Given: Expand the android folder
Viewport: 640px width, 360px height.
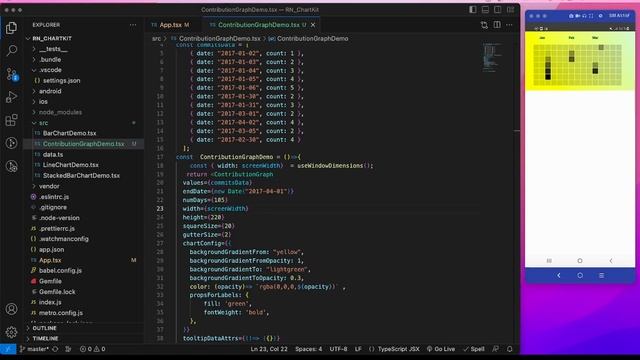Looking at the screenshot, I should click(50, 91).
